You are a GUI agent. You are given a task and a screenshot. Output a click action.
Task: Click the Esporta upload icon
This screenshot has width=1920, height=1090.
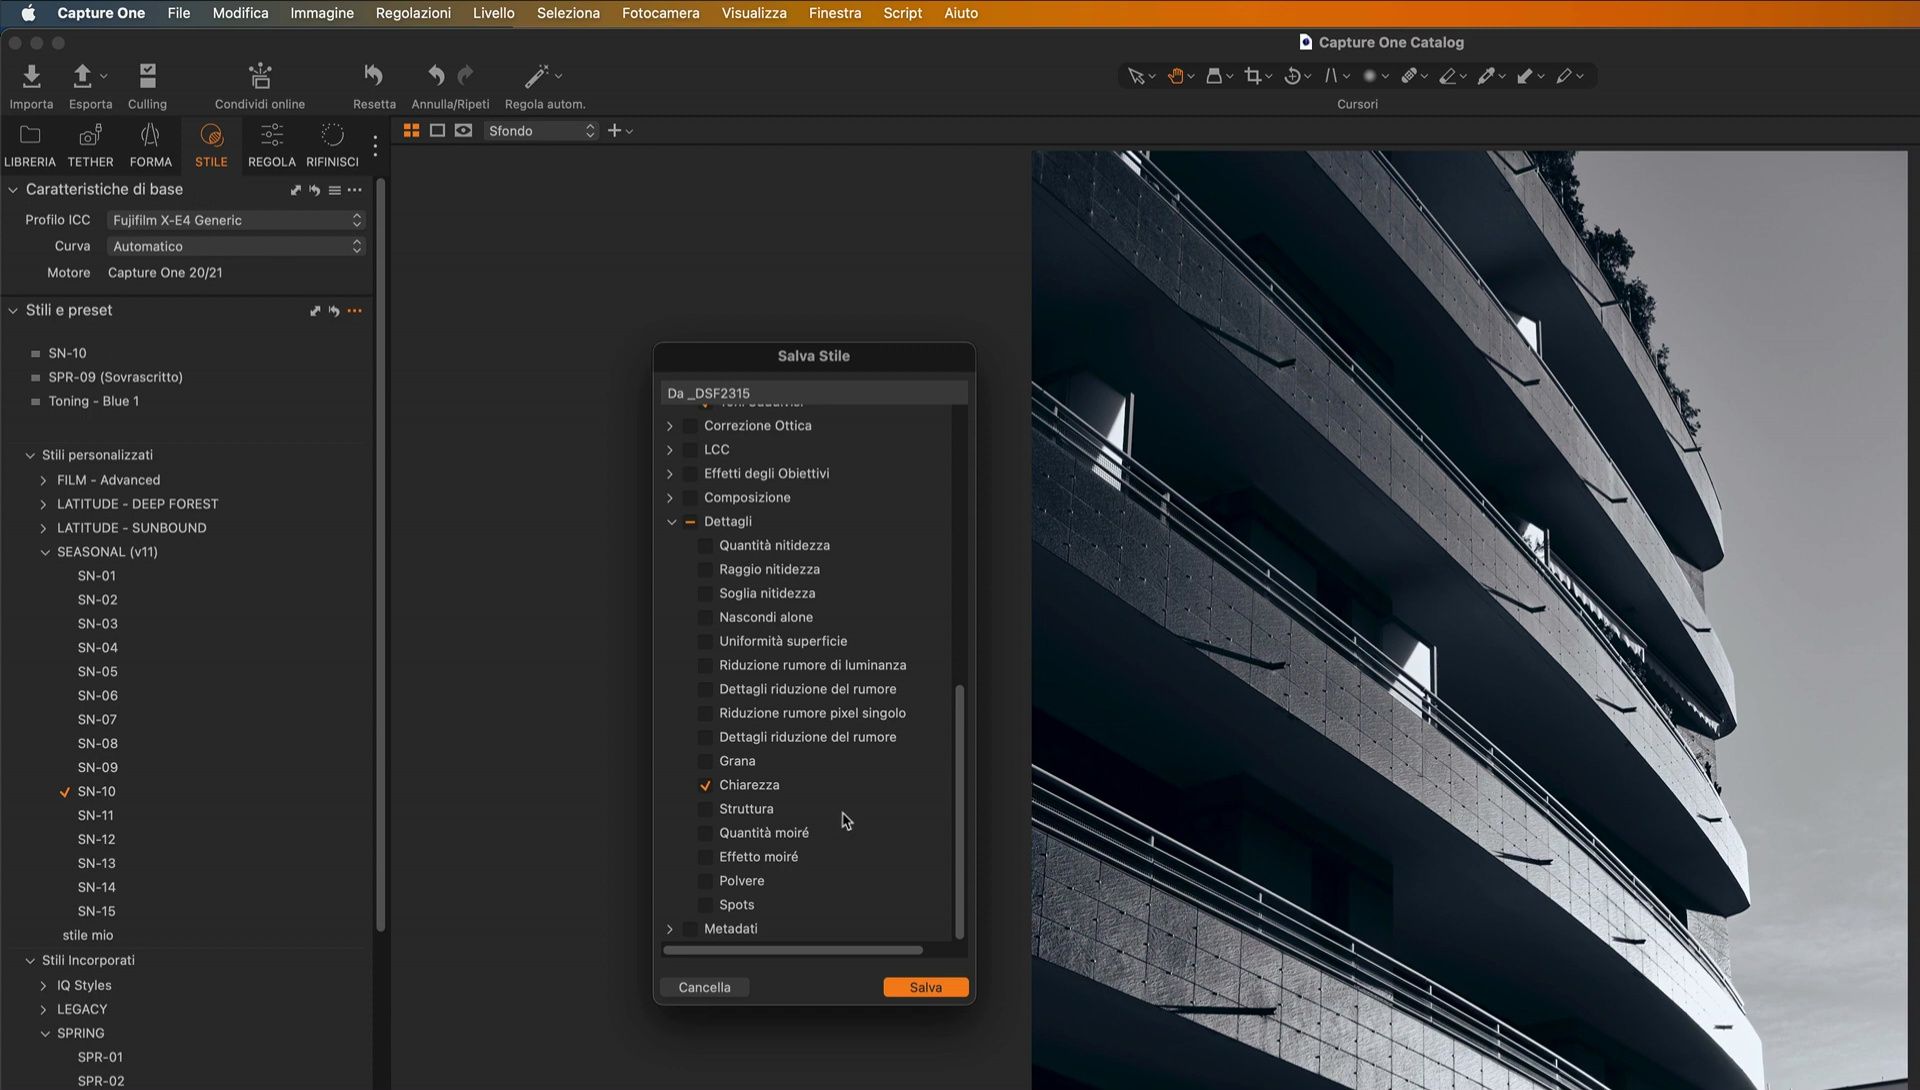click(82, 76)
